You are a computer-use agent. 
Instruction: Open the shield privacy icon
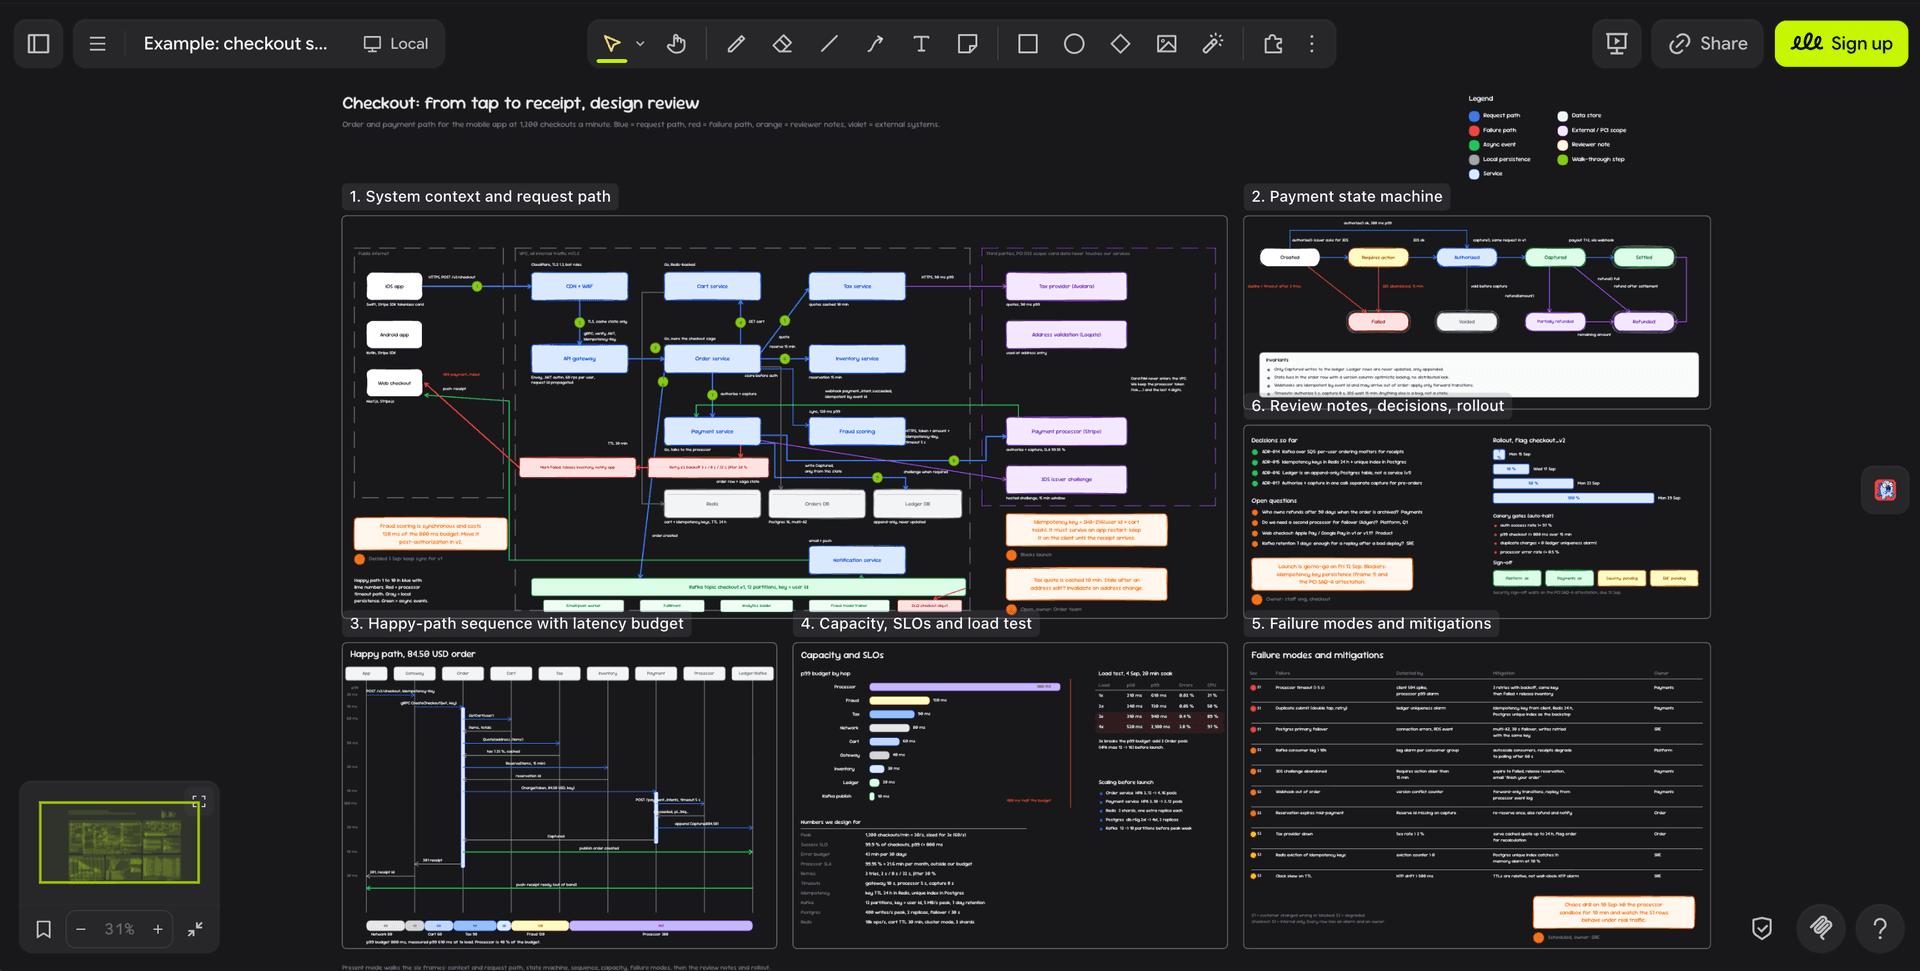point(1762,928)
